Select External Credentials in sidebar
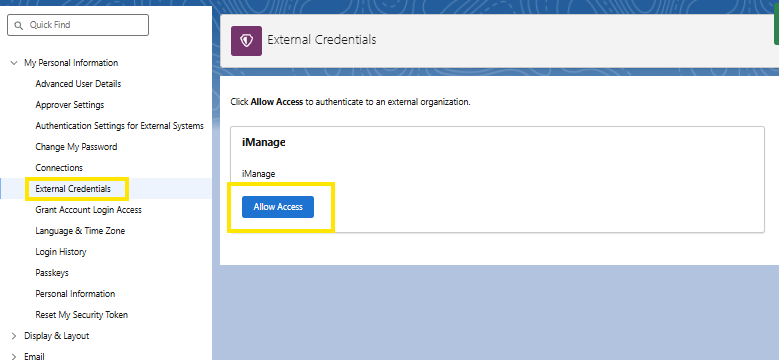This screenshot has height=360, width=779. click(x=73, y=189)
